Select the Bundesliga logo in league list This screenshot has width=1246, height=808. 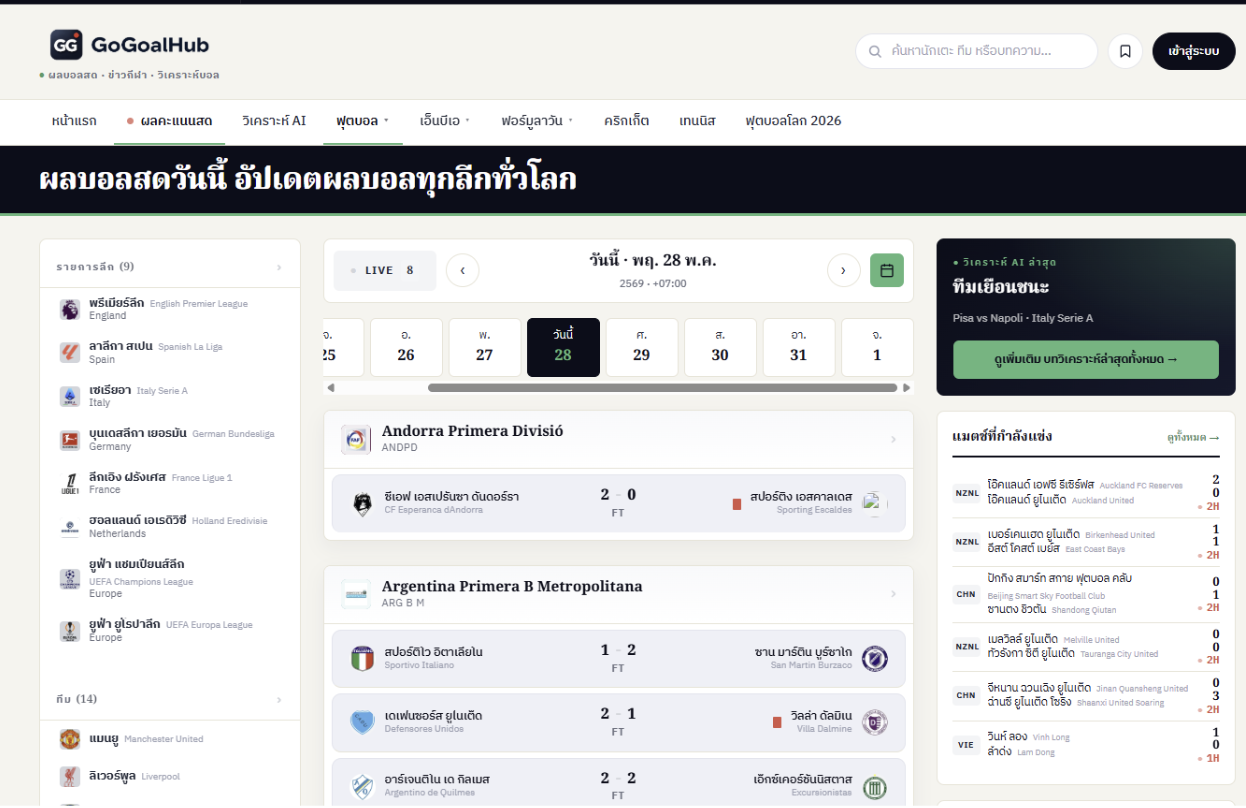69,440
